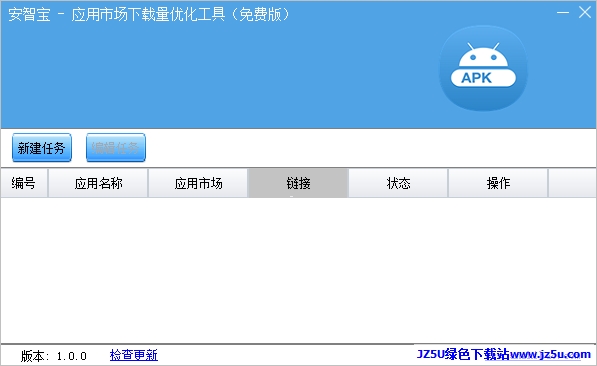The height and width of the screenshot is (366, 597).
Task: Click the 版本: 1.0.0 status text
Action: point(54,356)
